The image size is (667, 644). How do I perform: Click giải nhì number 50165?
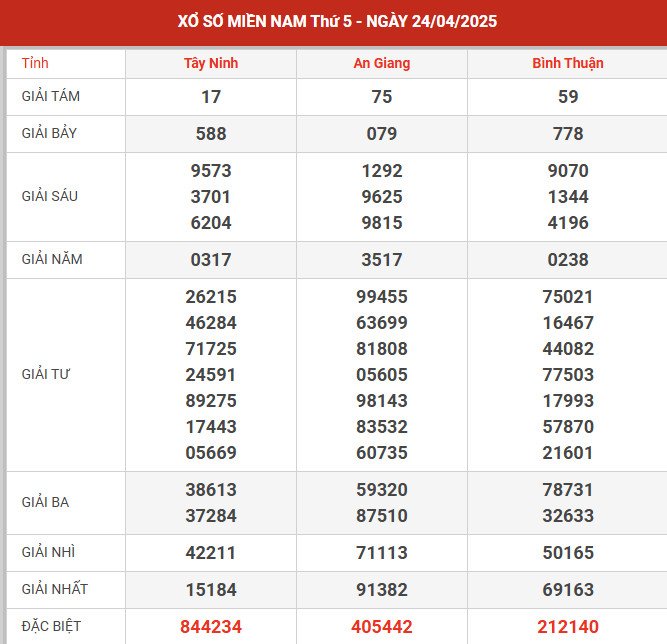click(x=568, y=553)
